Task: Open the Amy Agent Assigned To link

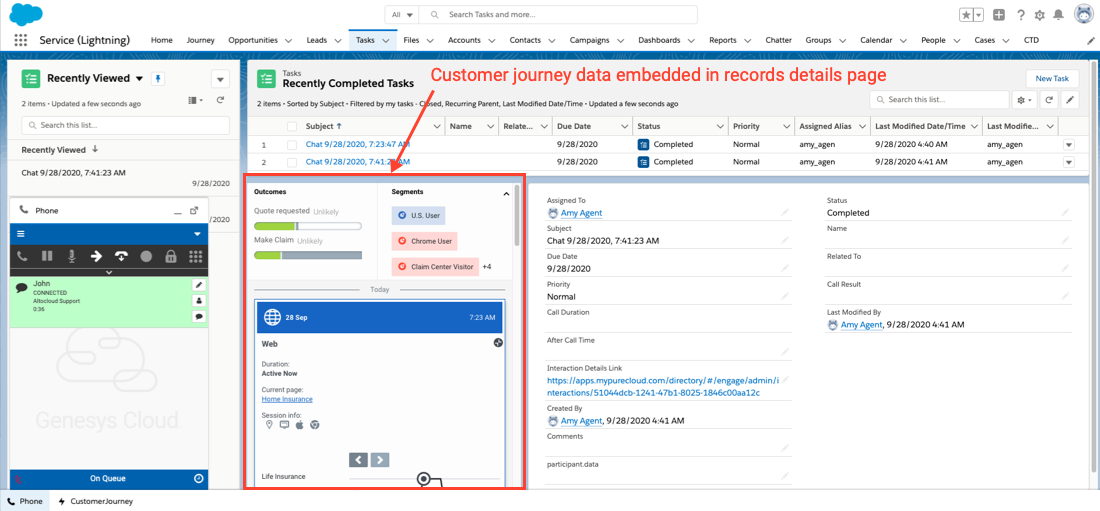Action: click(x=581, y=213)
